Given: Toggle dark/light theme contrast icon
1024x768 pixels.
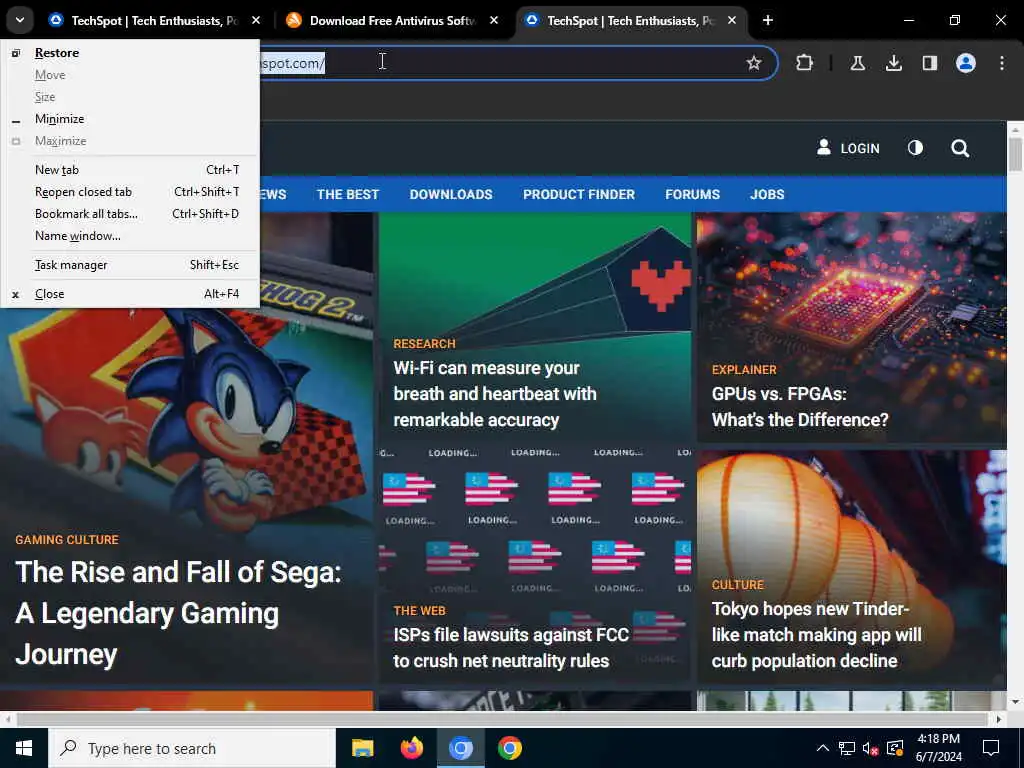Looking at the screenshot, I should 915,148.
